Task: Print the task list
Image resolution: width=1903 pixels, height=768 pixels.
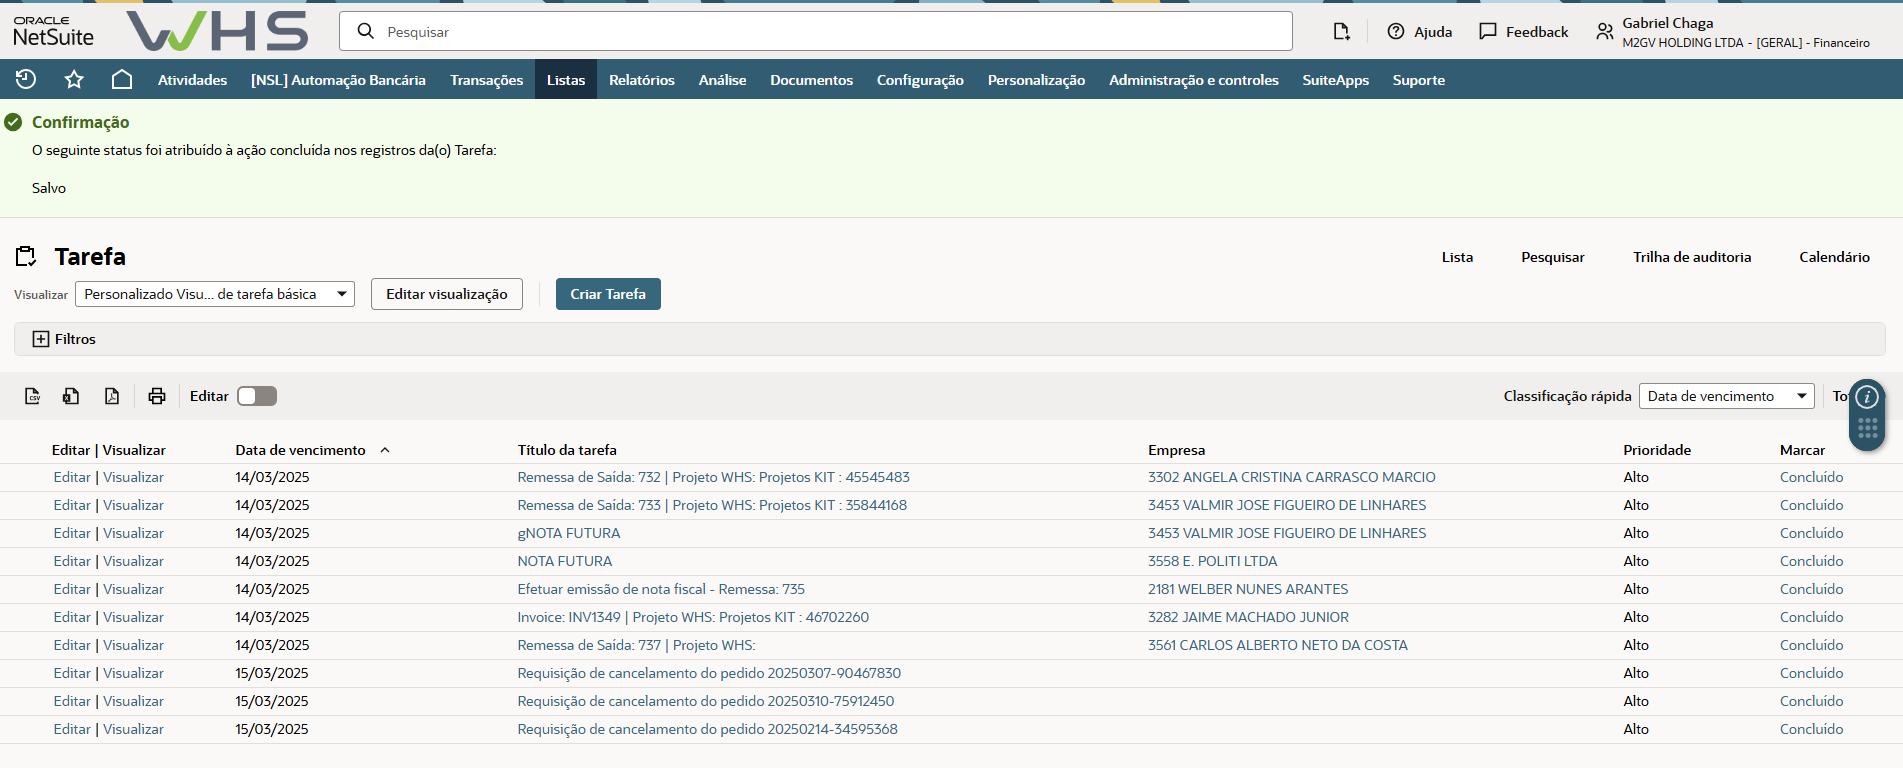Action: pyautogui.click(x=157, y=396)
